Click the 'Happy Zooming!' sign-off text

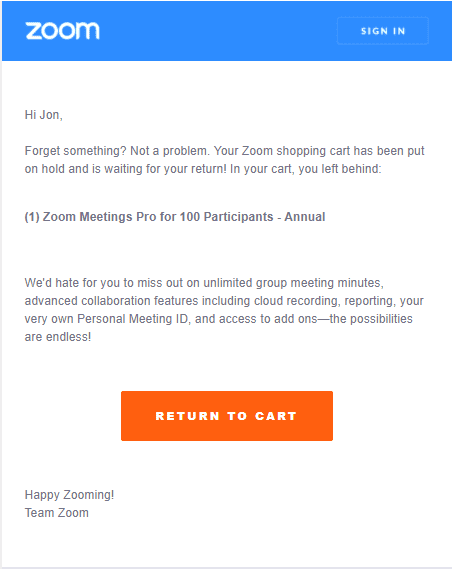[69, 495]
